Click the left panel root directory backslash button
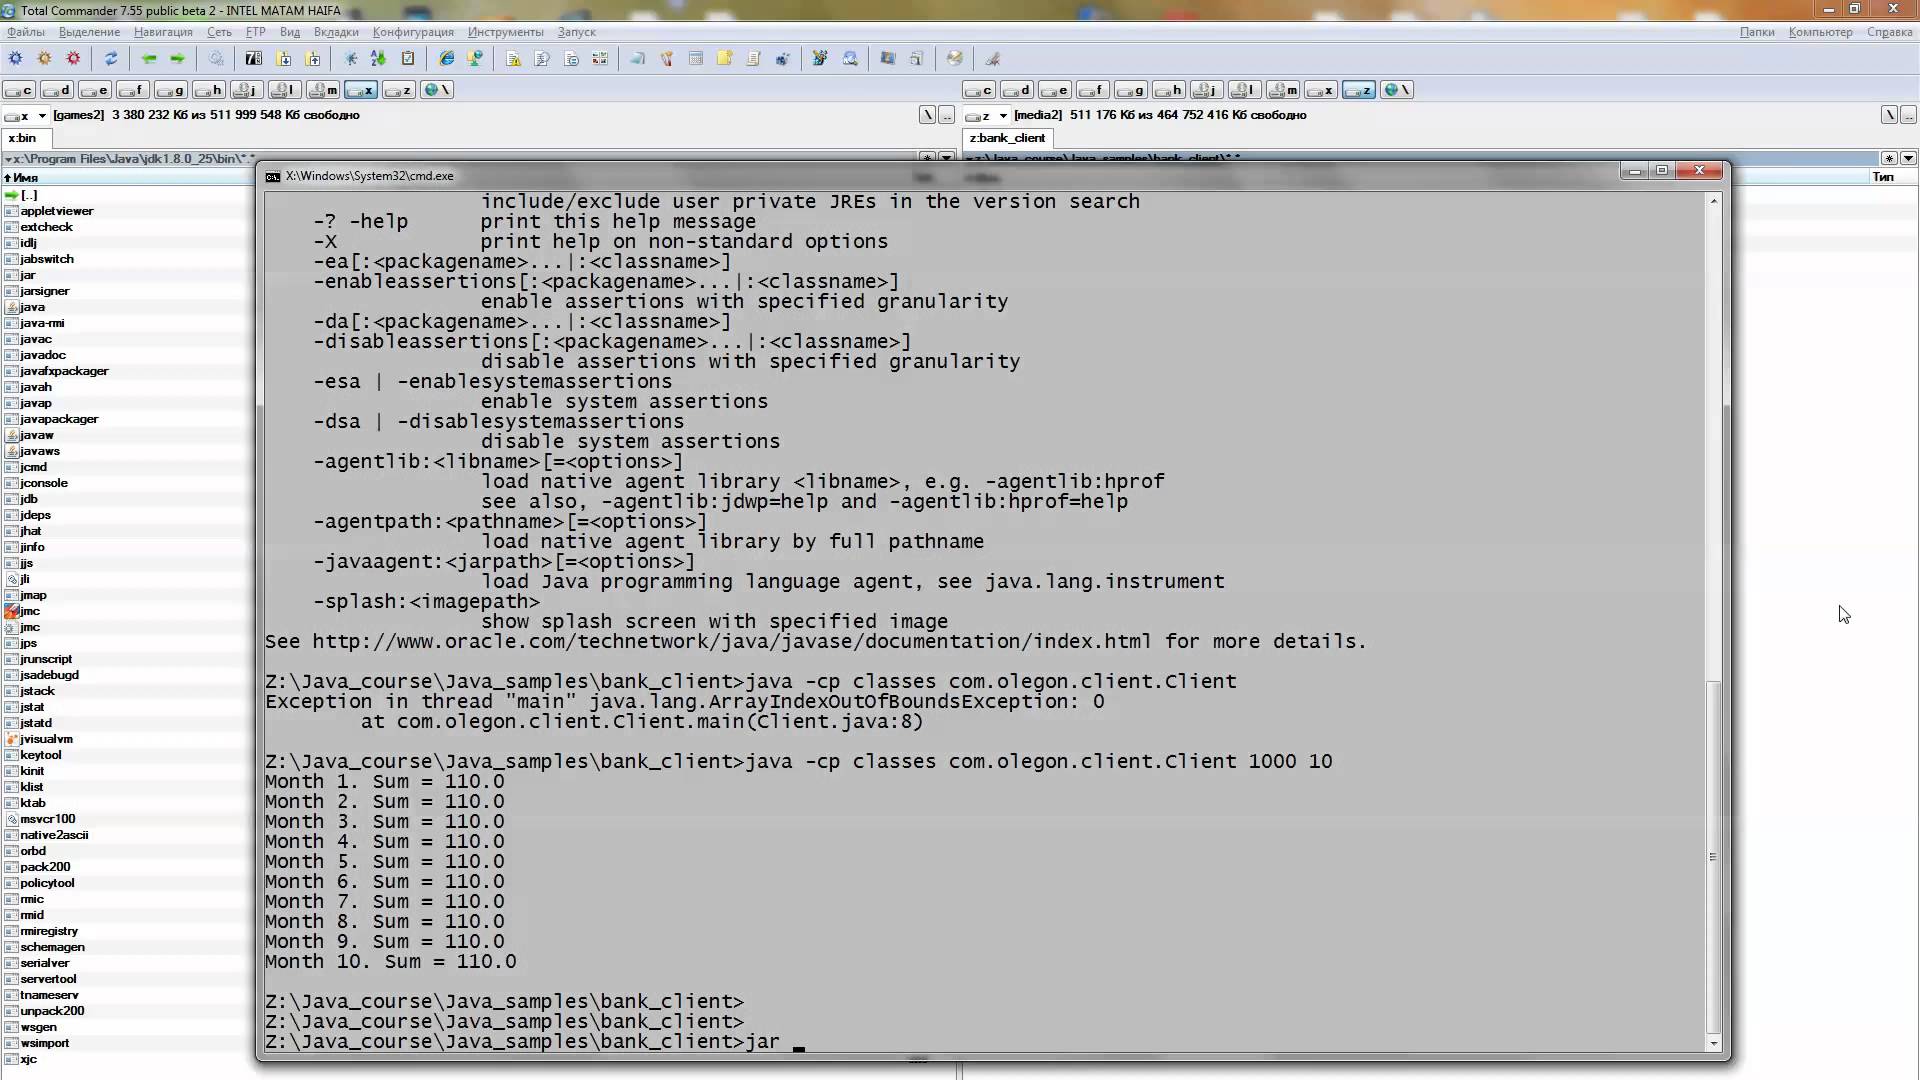The width and height of the screenshot is (1920, 1080). coord(927,115)
